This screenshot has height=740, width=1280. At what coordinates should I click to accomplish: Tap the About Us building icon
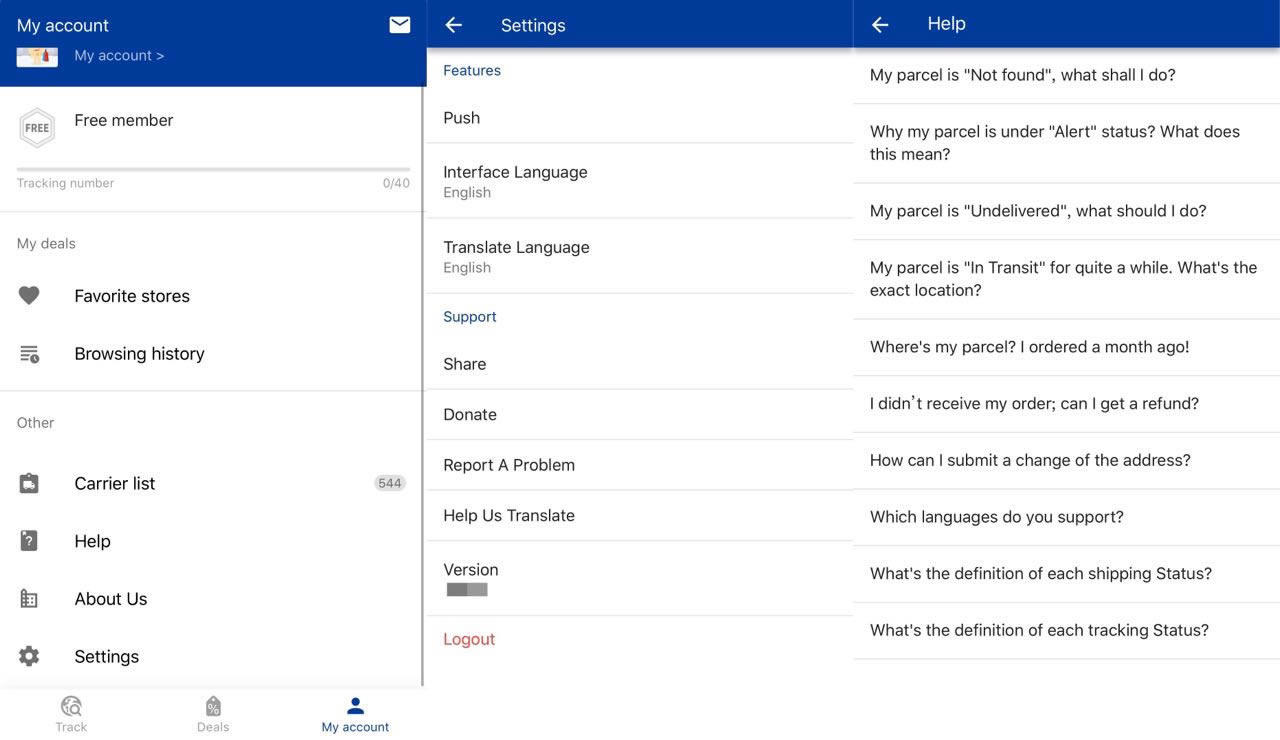point(29,599)
